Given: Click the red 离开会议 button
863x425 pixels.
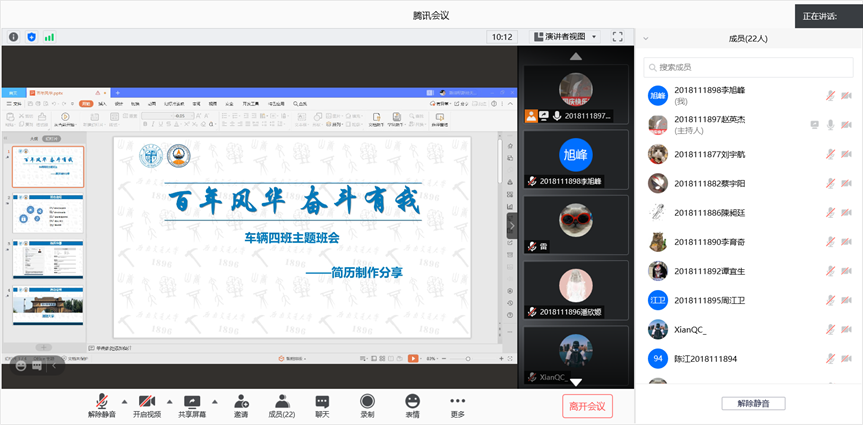Looking at the screenshot, I should pyautogui.click(x=586, y=406).
